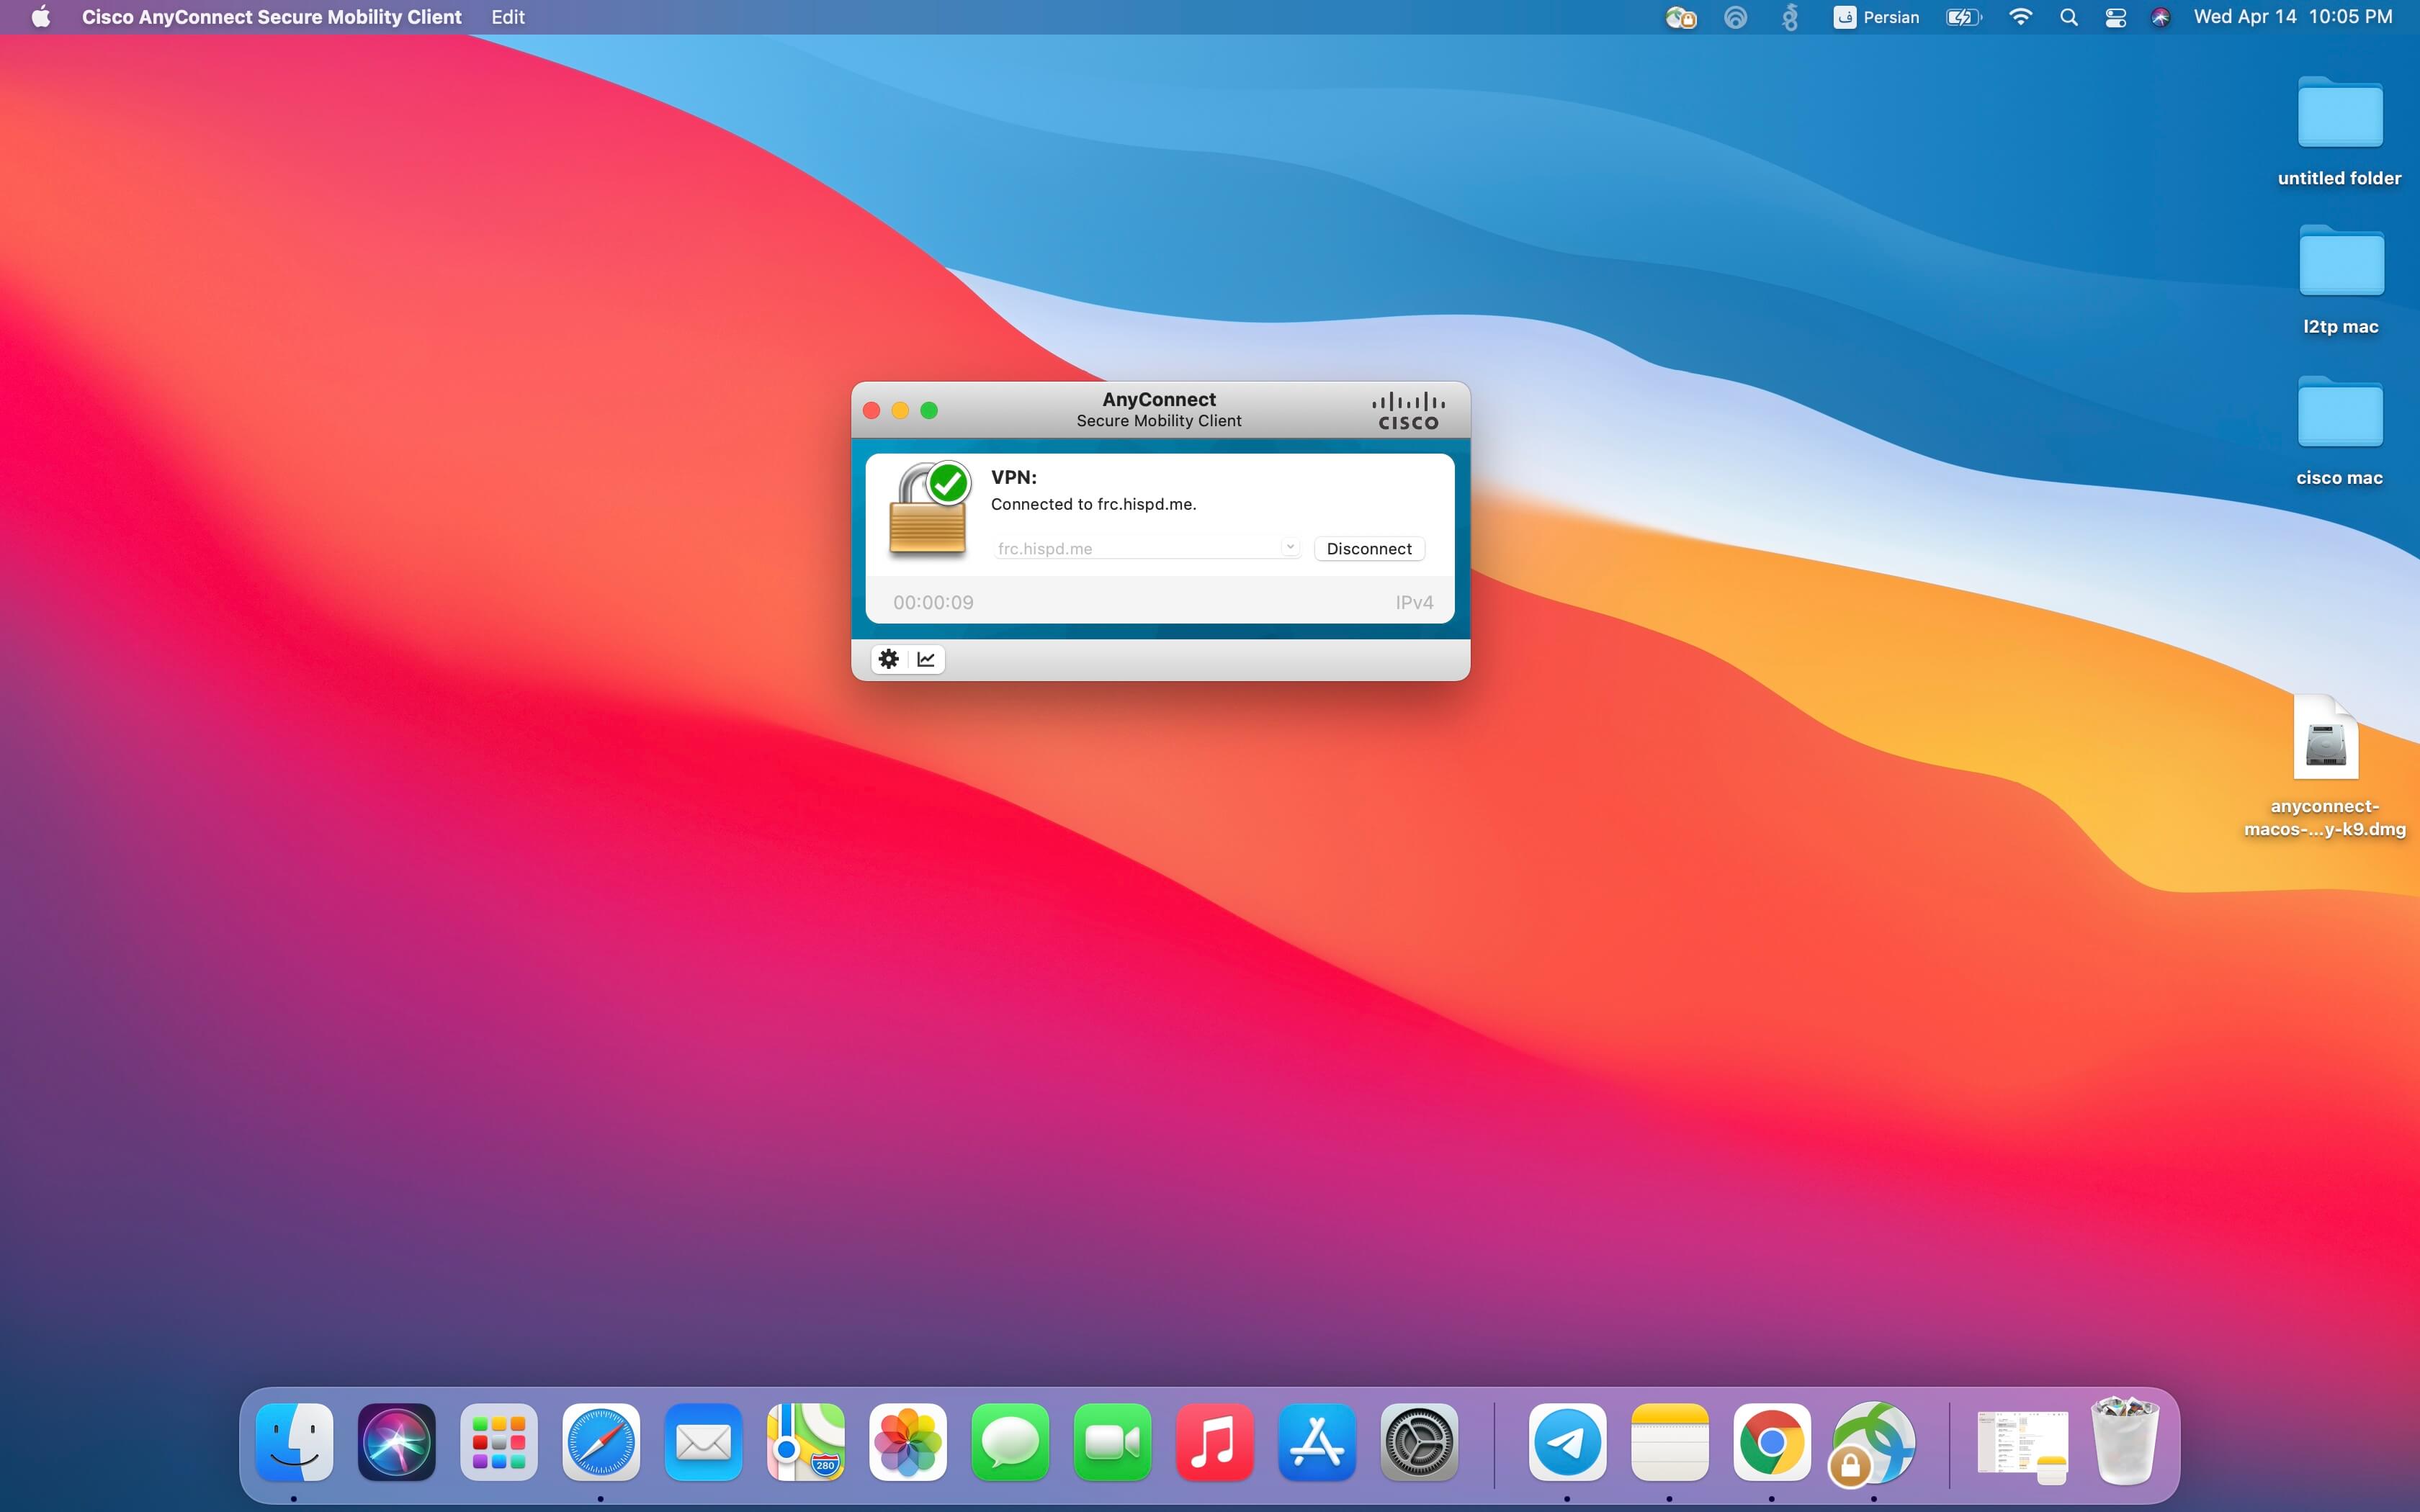Open Control Center in menu bar
This screenshot has height=1512, width=2420.
pyautogui.click(x=2115, y=17)
